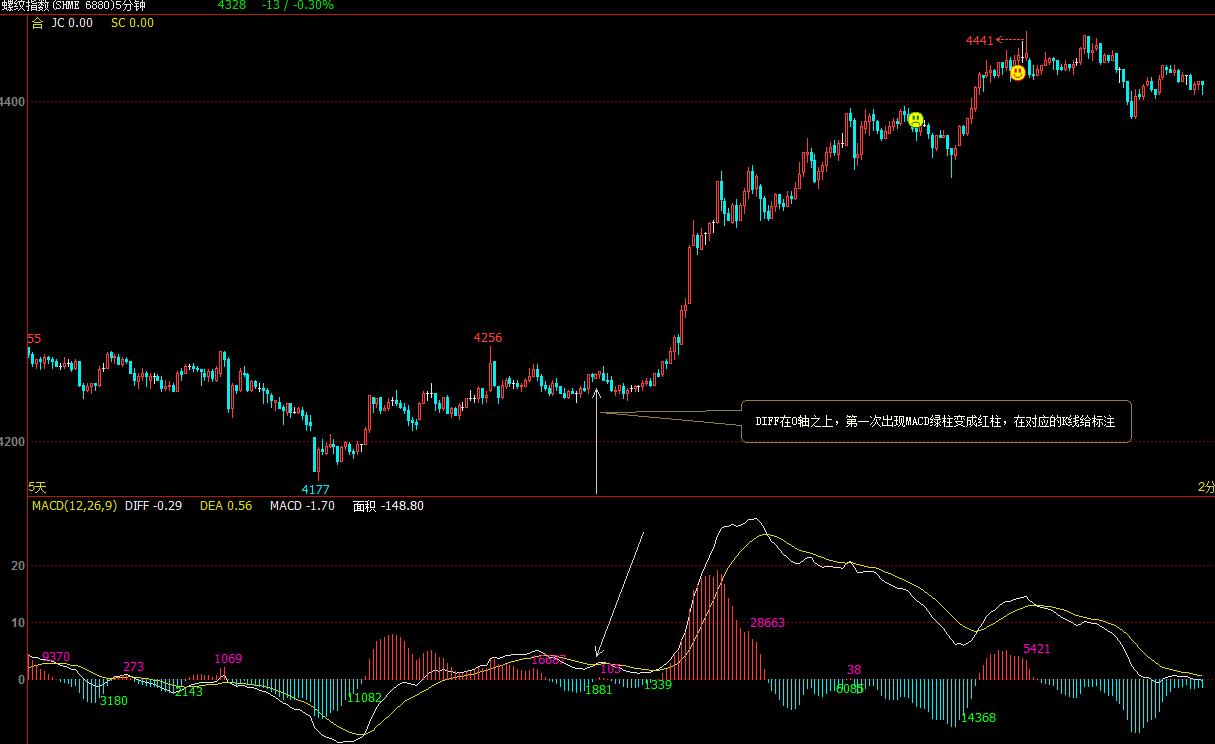The width and height of the screenshot is (1215, 744).
Task: Select the 4441 high price label
Action: (x=979, y=40)
